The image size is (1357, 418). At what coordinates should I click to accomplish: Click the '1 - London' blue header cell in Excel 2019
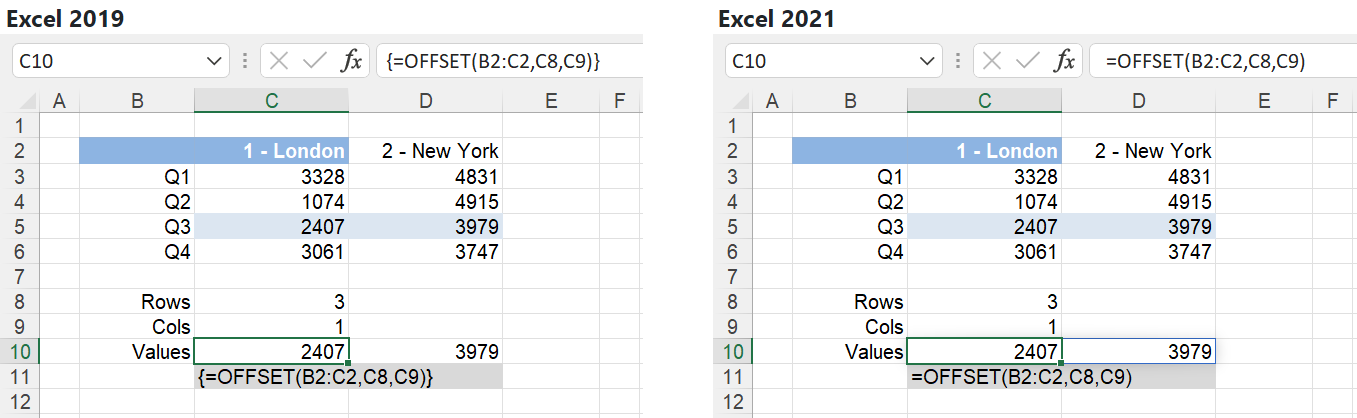point(272,151)
